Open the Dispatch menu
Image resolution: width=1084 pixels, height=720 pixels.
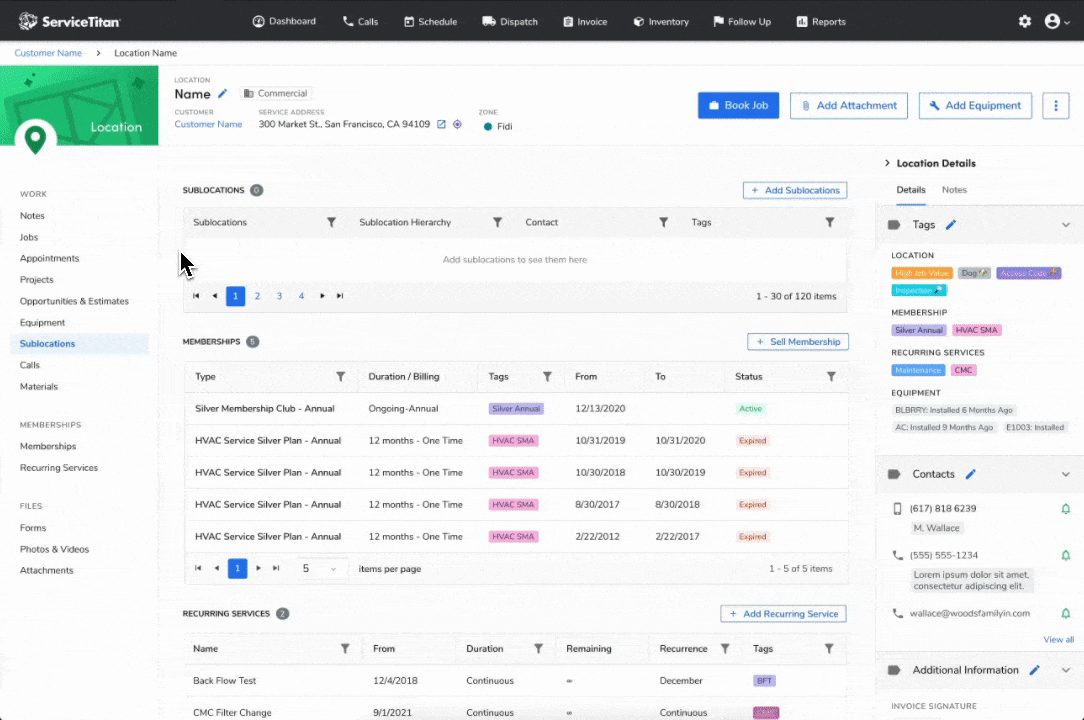[x=510, y=21]
